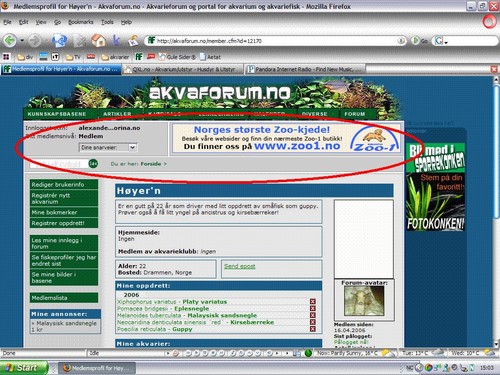The width and height of the screenshot is (500, 375).
Task: Click 'Rediger brukerinfo' sidebar button
Action: [64, 184]
